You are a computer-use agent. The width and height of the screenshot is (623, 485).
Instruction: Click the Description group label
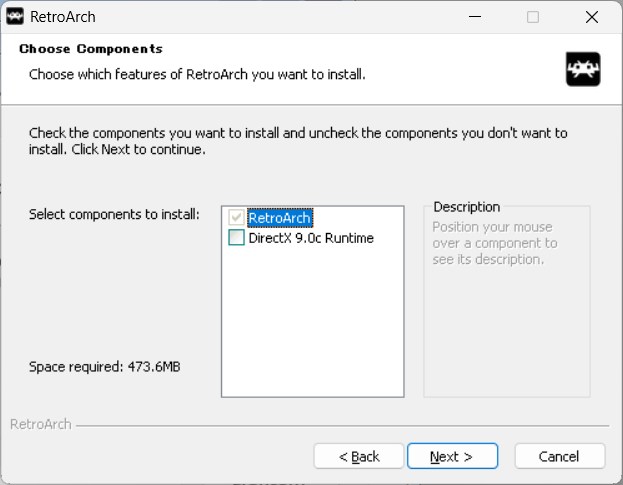coord(466,207)
